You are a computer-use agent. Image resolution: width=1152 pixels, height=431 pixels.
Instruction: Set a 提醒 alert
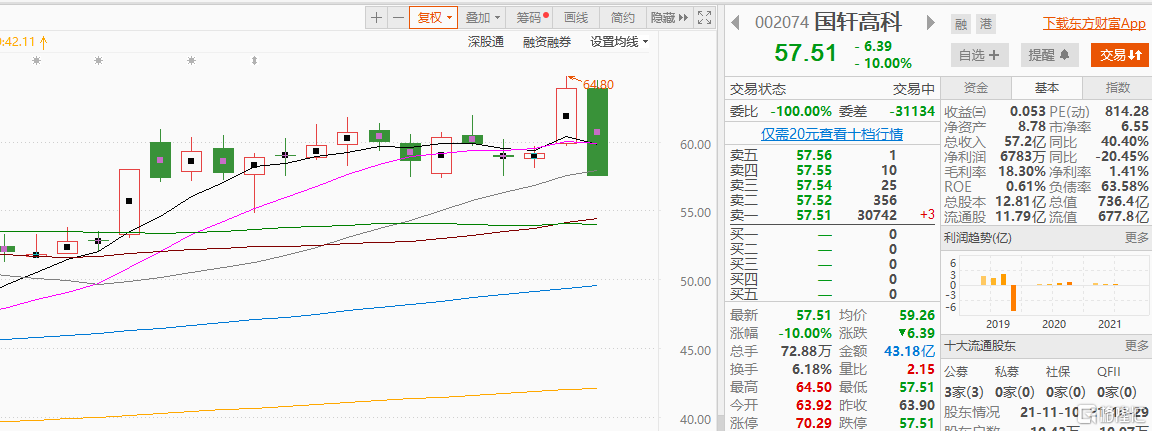pyautogui.click(x=1048, y=55)
